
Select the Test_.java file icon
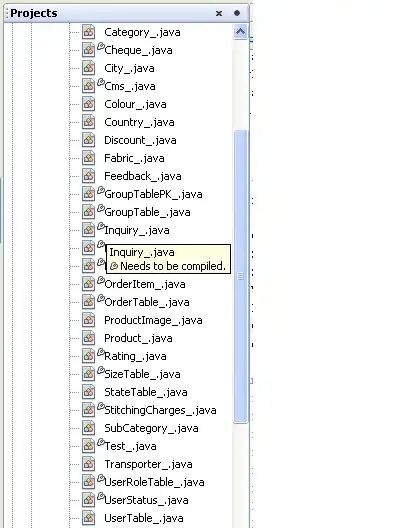[x=89, y=446]
